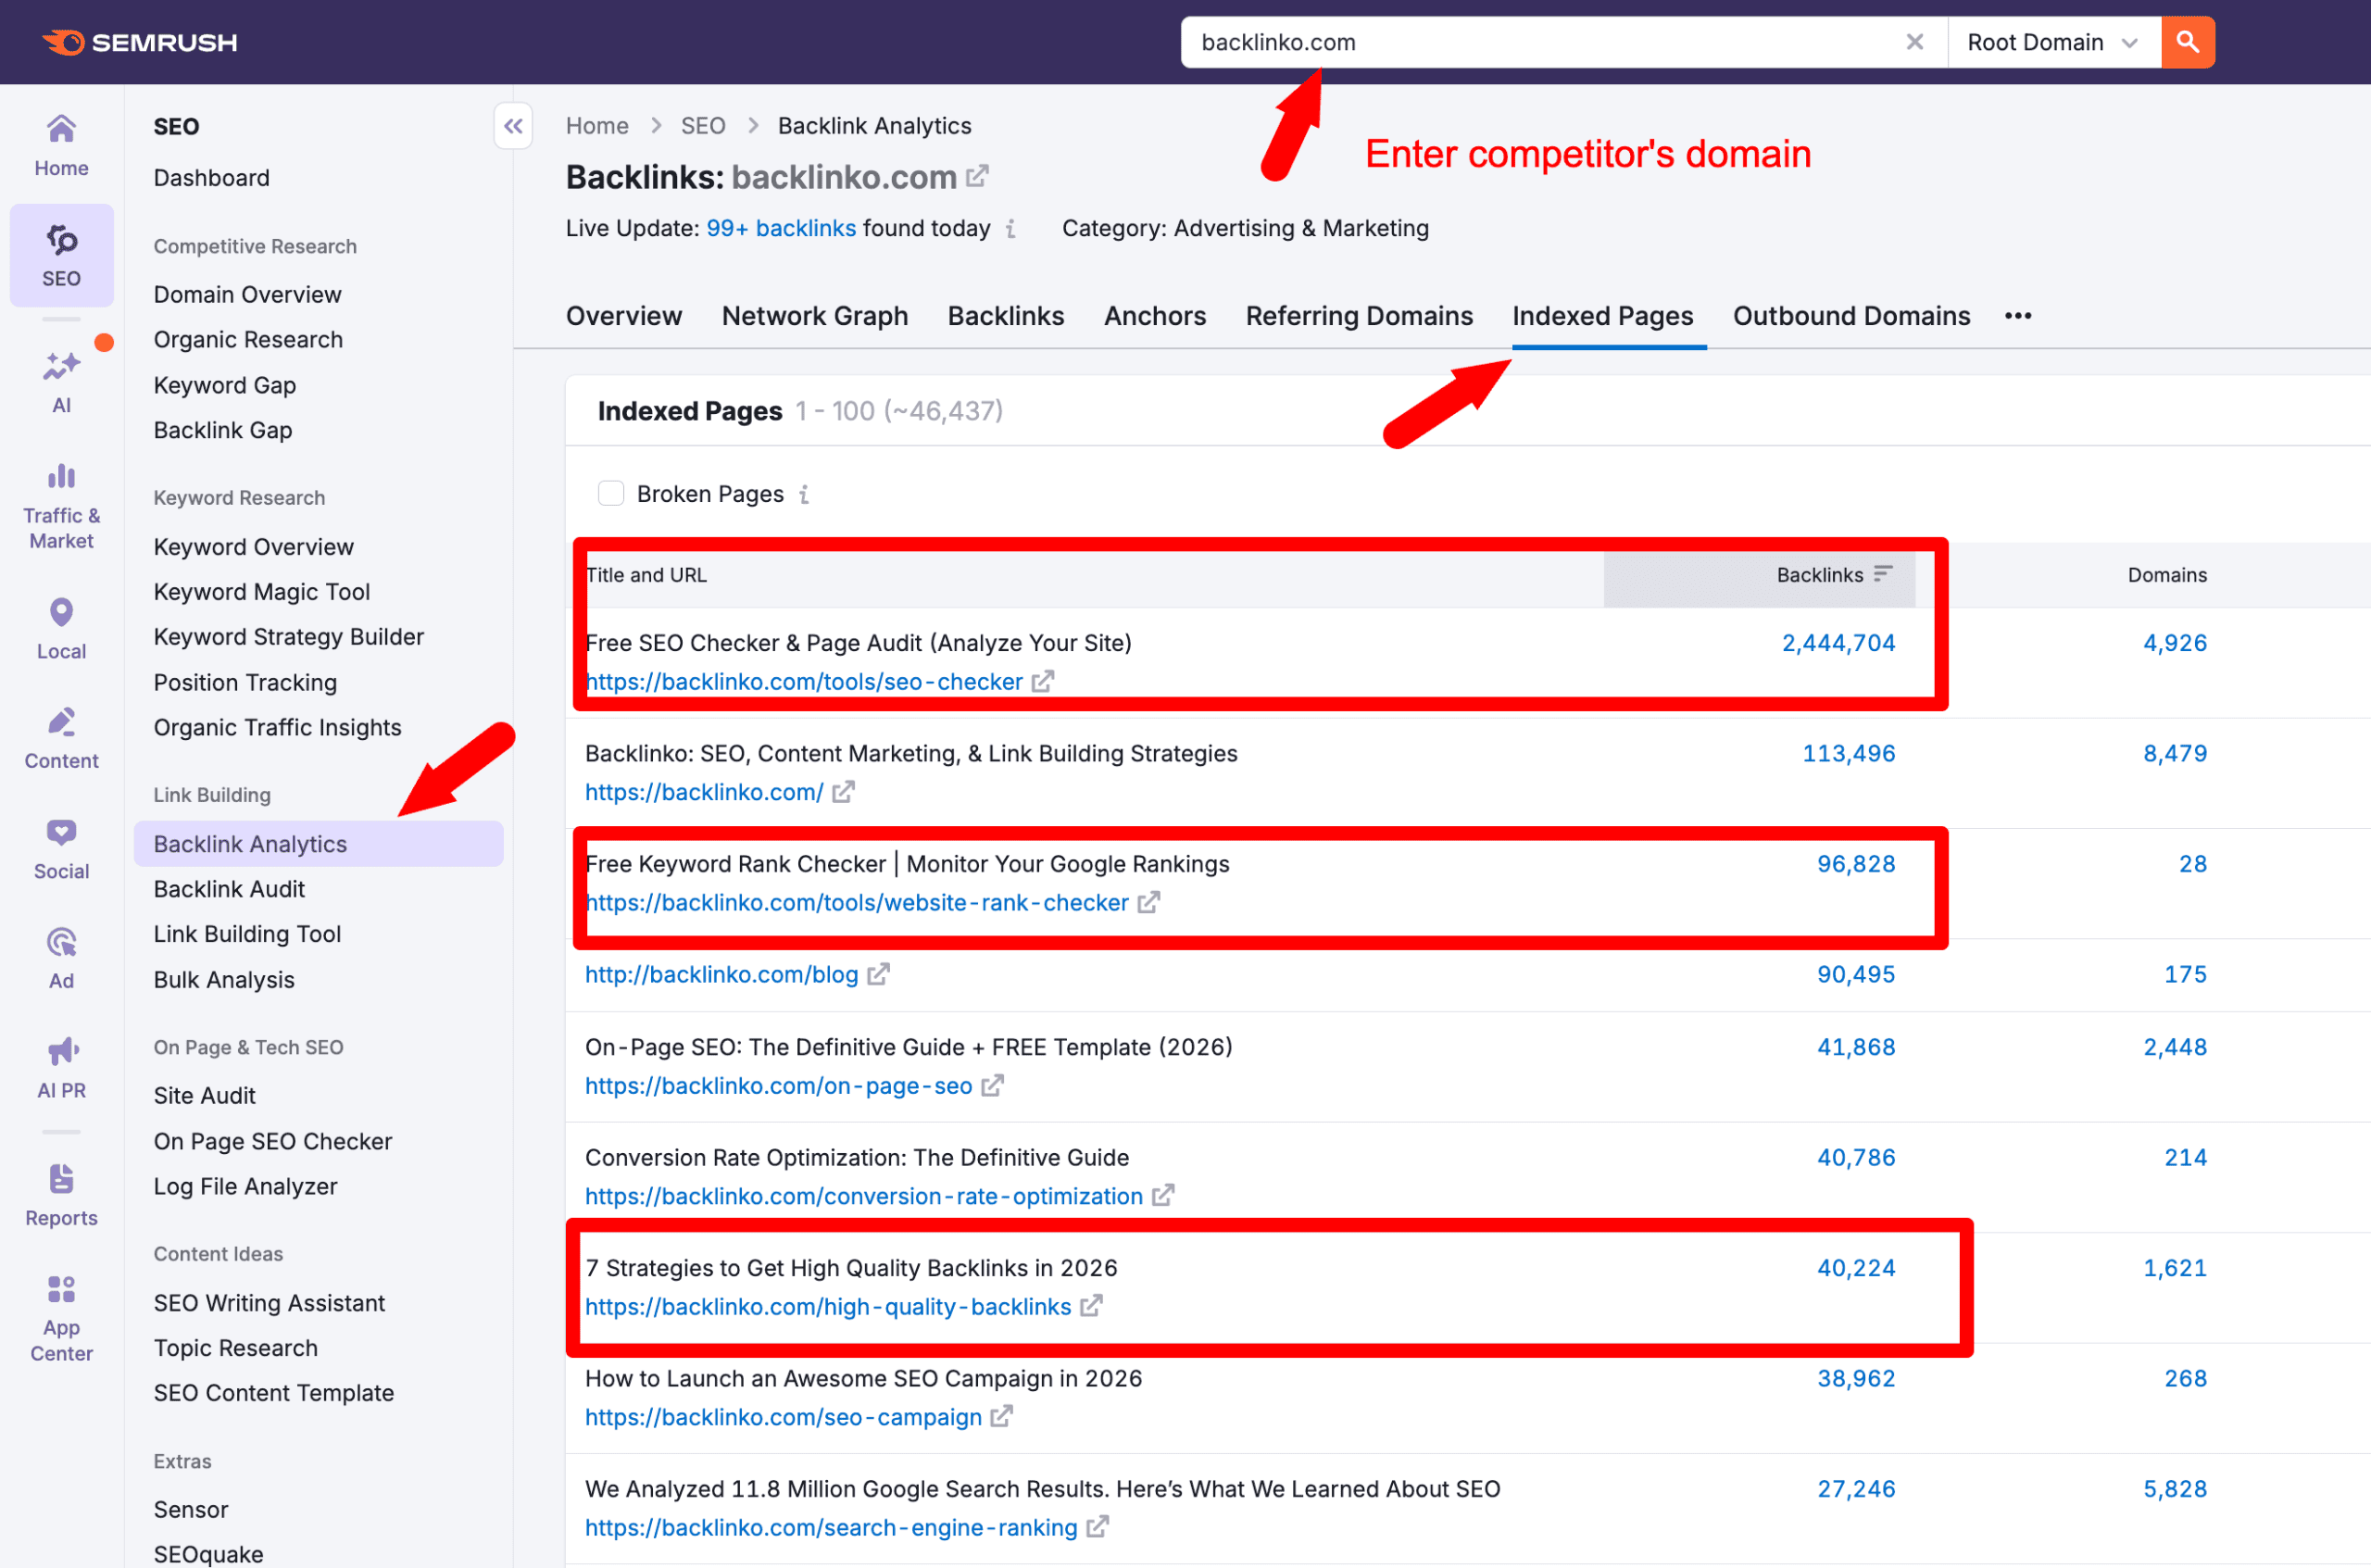Image resolution: width=2371 pixels, height=1568 pixels.
Task: Open the ellipsis menu next to Outbound Domains
Action: coord(2017,315)
